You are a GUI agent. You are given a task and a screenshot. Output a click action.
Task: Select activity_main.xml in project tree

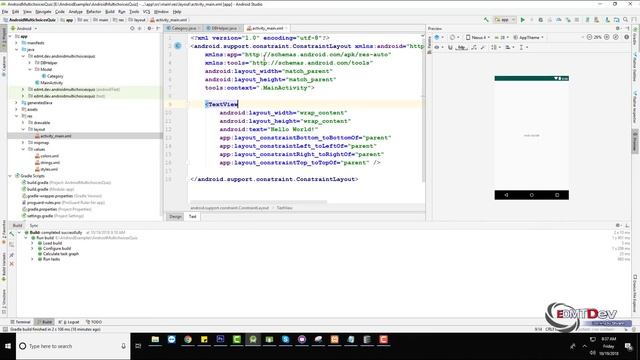point(56,136)
